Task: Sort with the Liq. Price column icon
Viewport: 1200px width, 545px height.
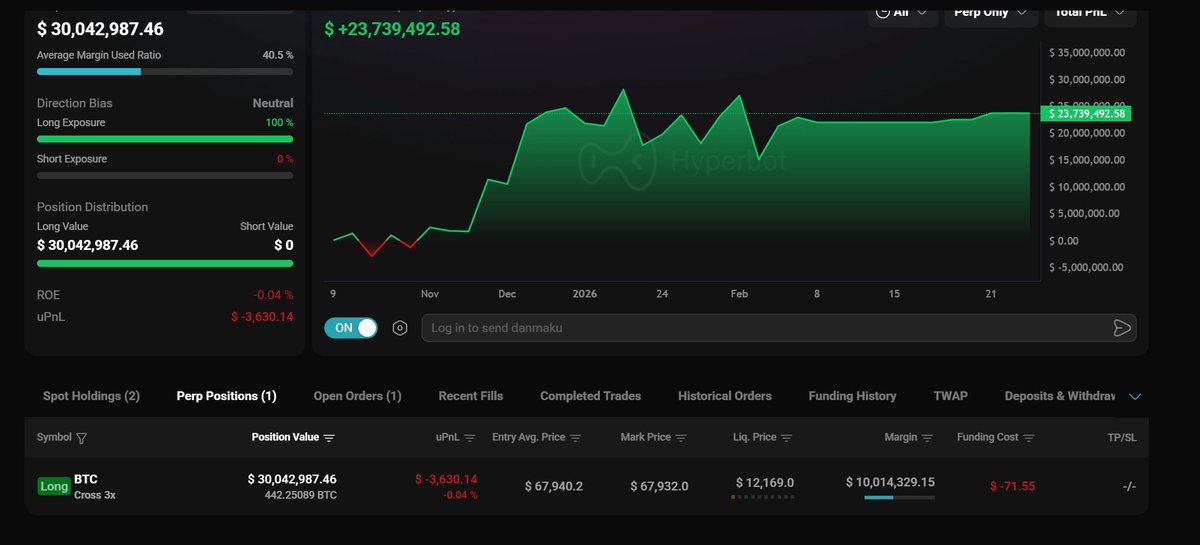Action: [x=787, y=438]
